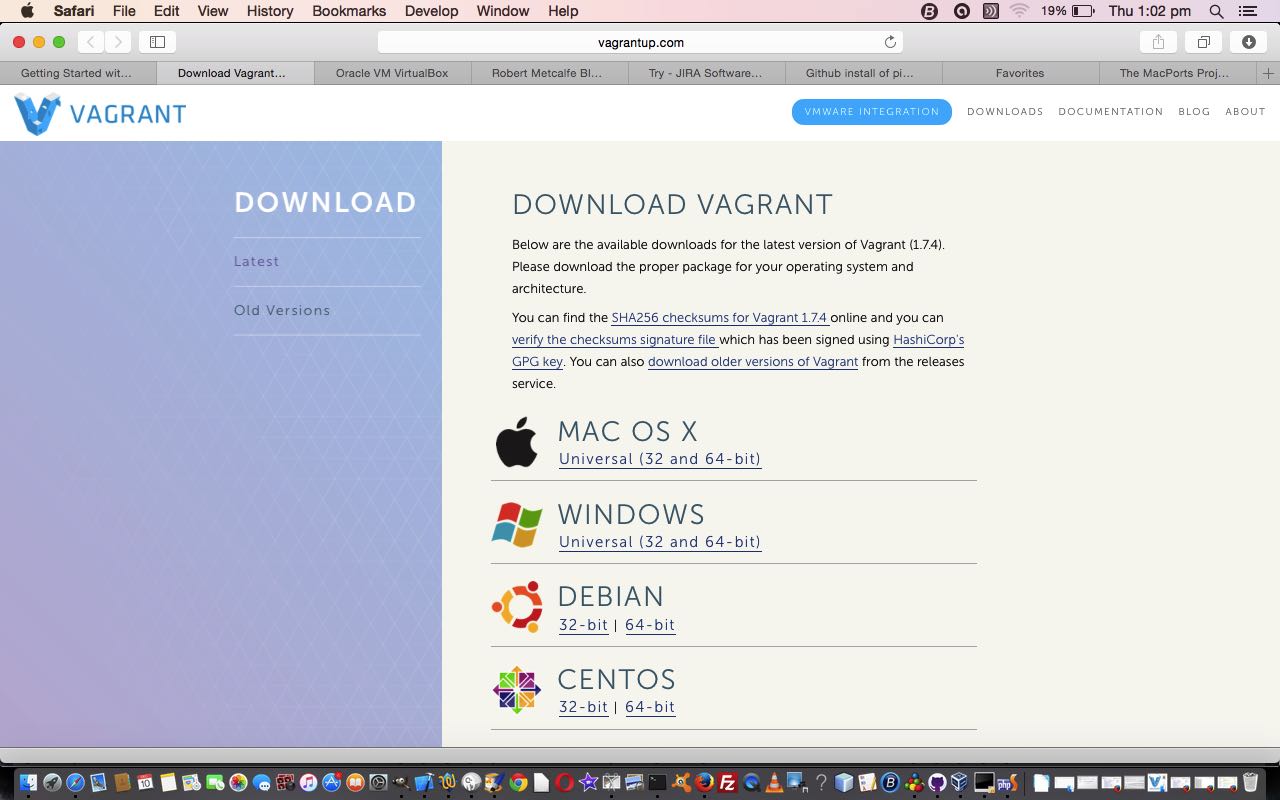Download Debian 32-bit package
Image resolution: width=1280 pixels, height=800 pixels.
point(583,625)
